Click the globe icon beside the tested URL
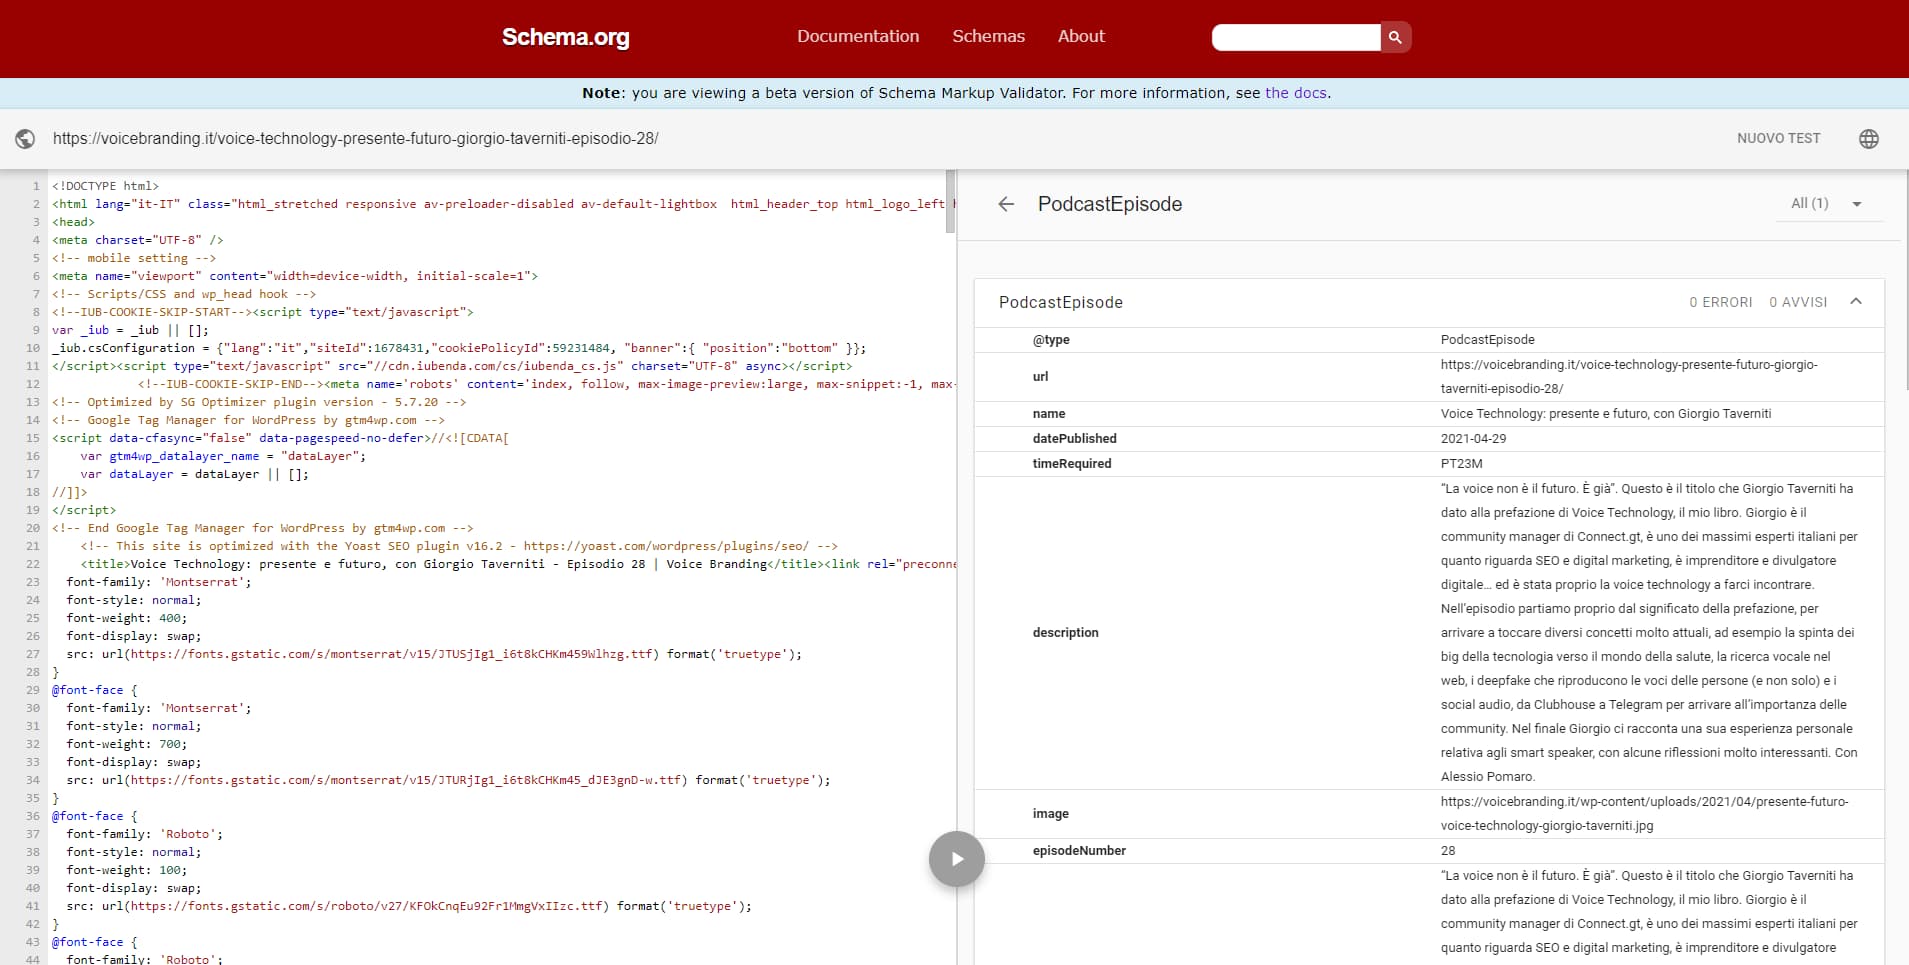The width and height of the screenshot is (1909, 965). 25,138
